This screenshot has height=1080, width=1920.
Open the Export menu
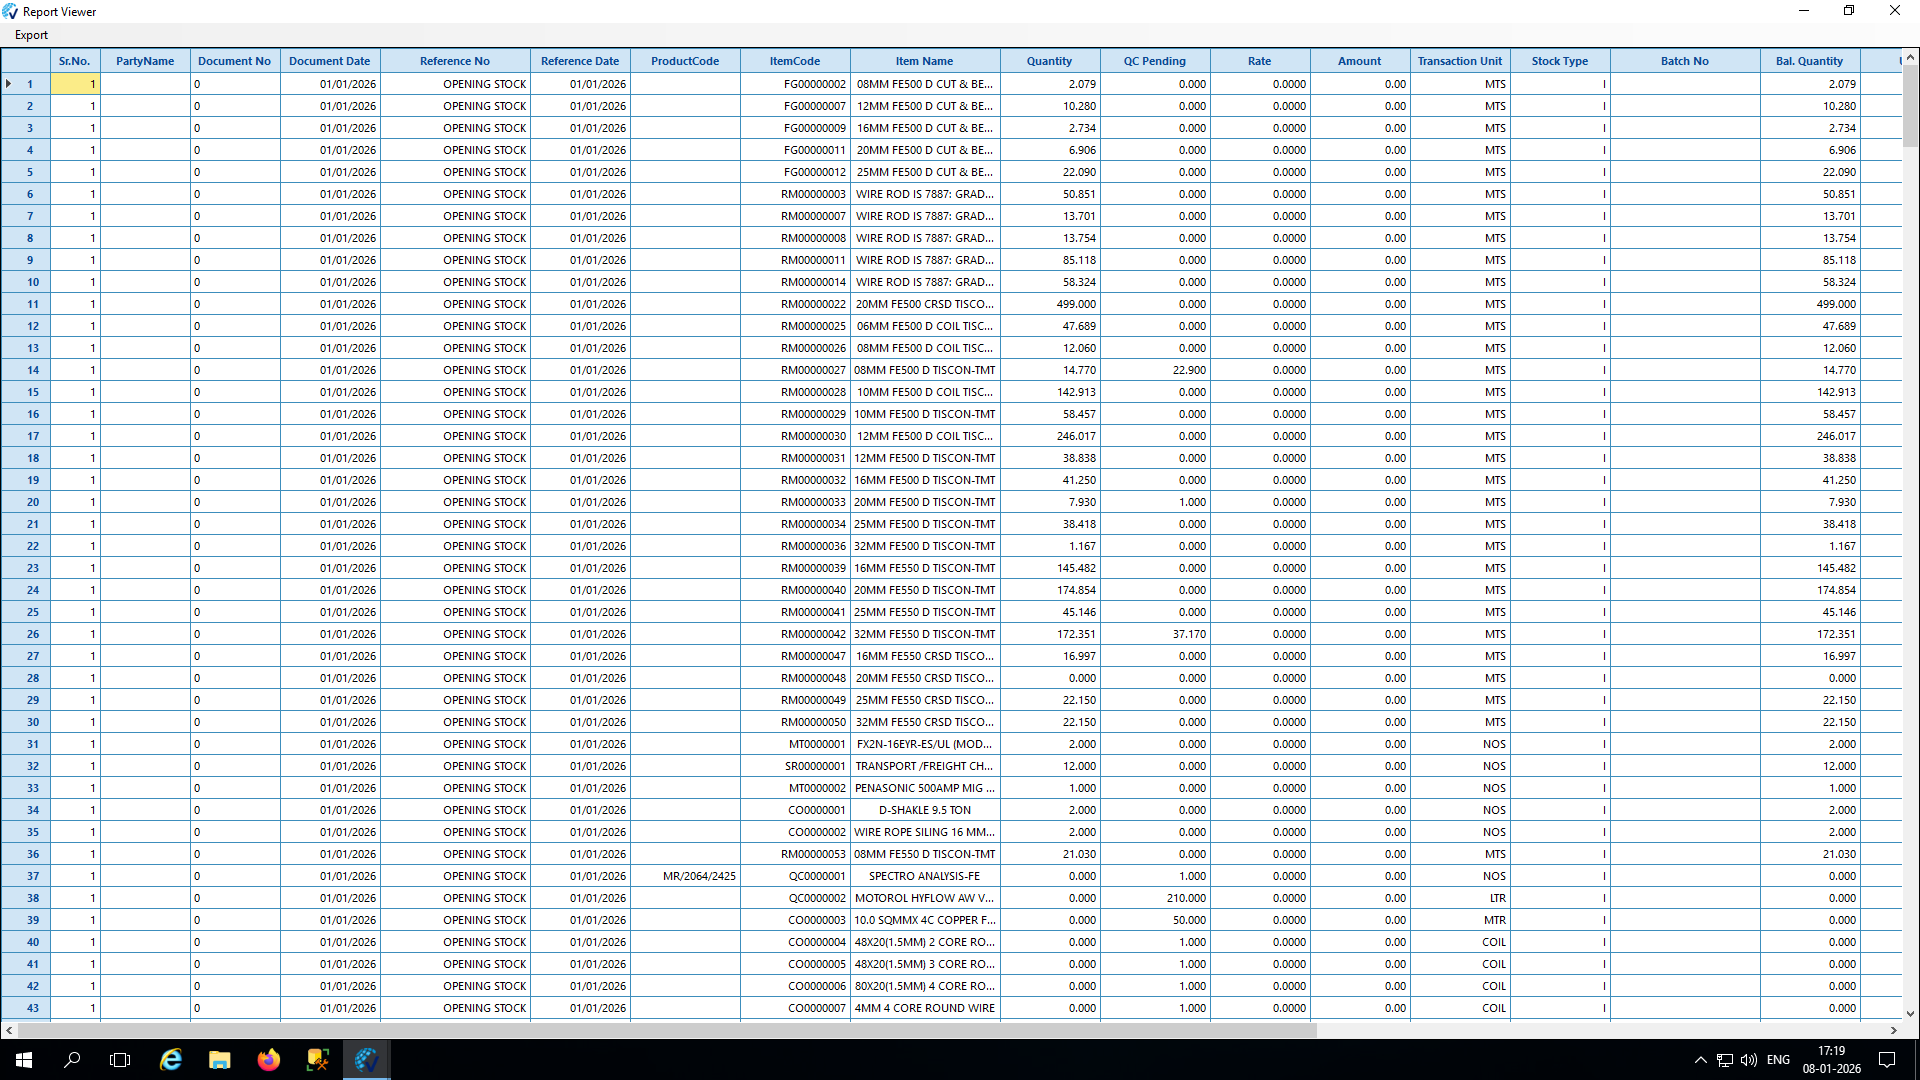click(31, 35)
